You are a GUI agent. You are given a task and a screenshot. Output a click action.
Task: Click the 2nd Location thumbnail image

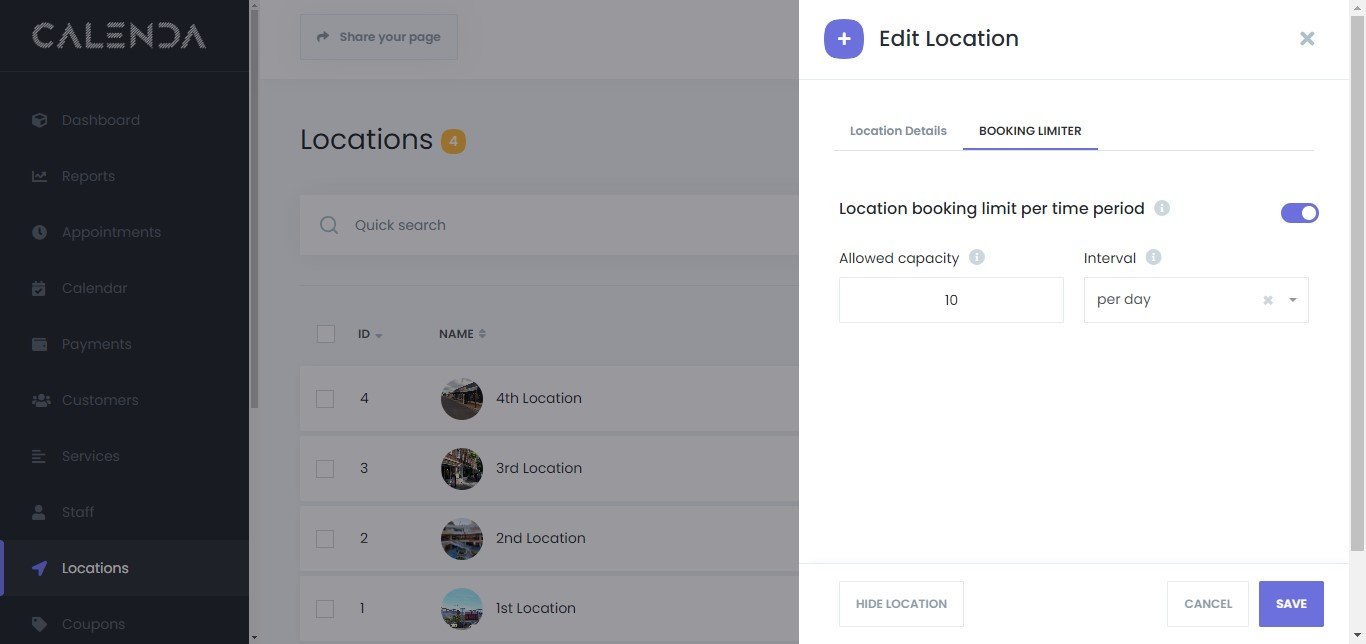coord(462,538)
